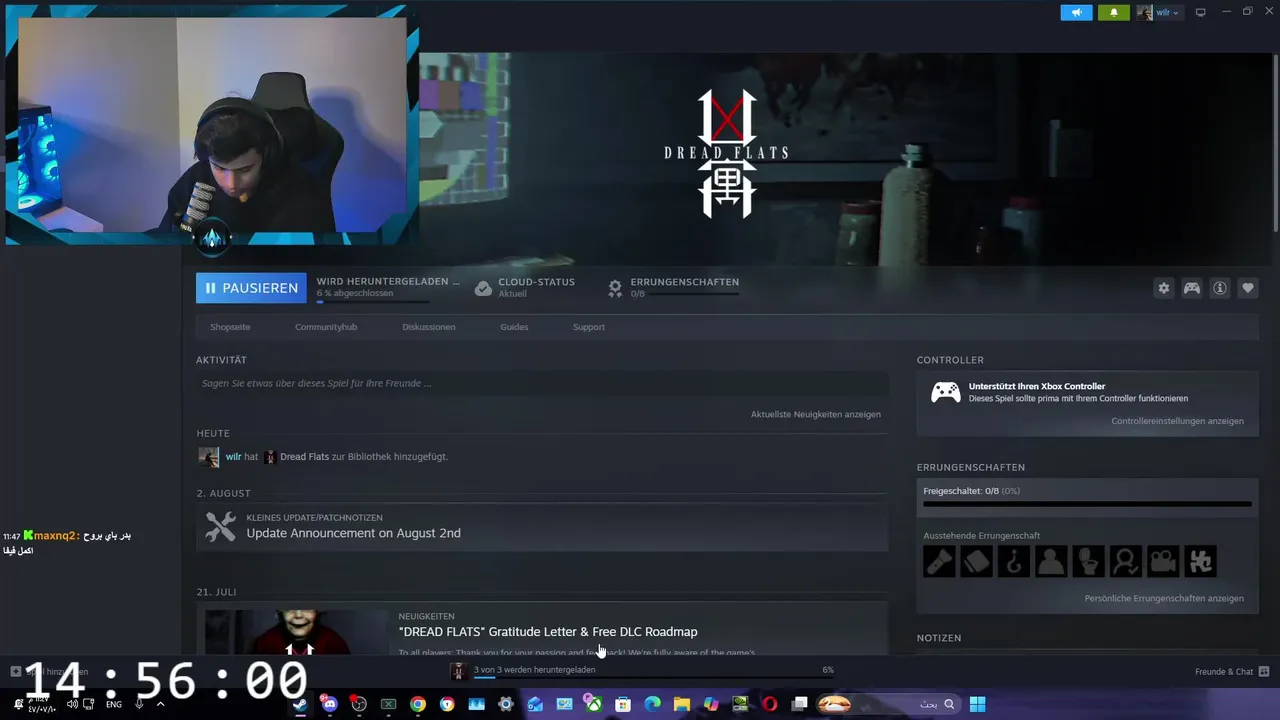Open File Explorer from the taskbar
Image resolution: width=1280 pixels, height=720 pixels.
coord(682,704)
